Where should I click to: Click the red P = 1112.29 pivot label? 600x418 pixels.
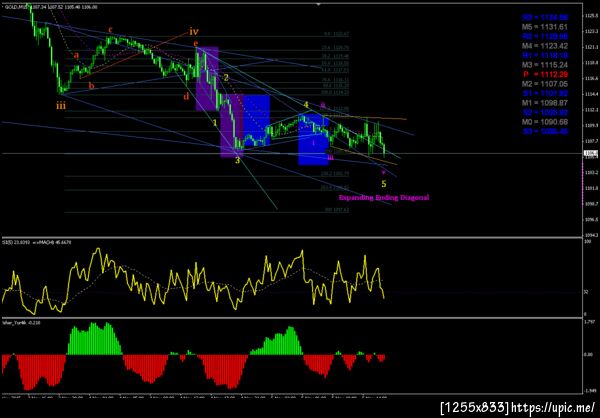click(545, 74)
